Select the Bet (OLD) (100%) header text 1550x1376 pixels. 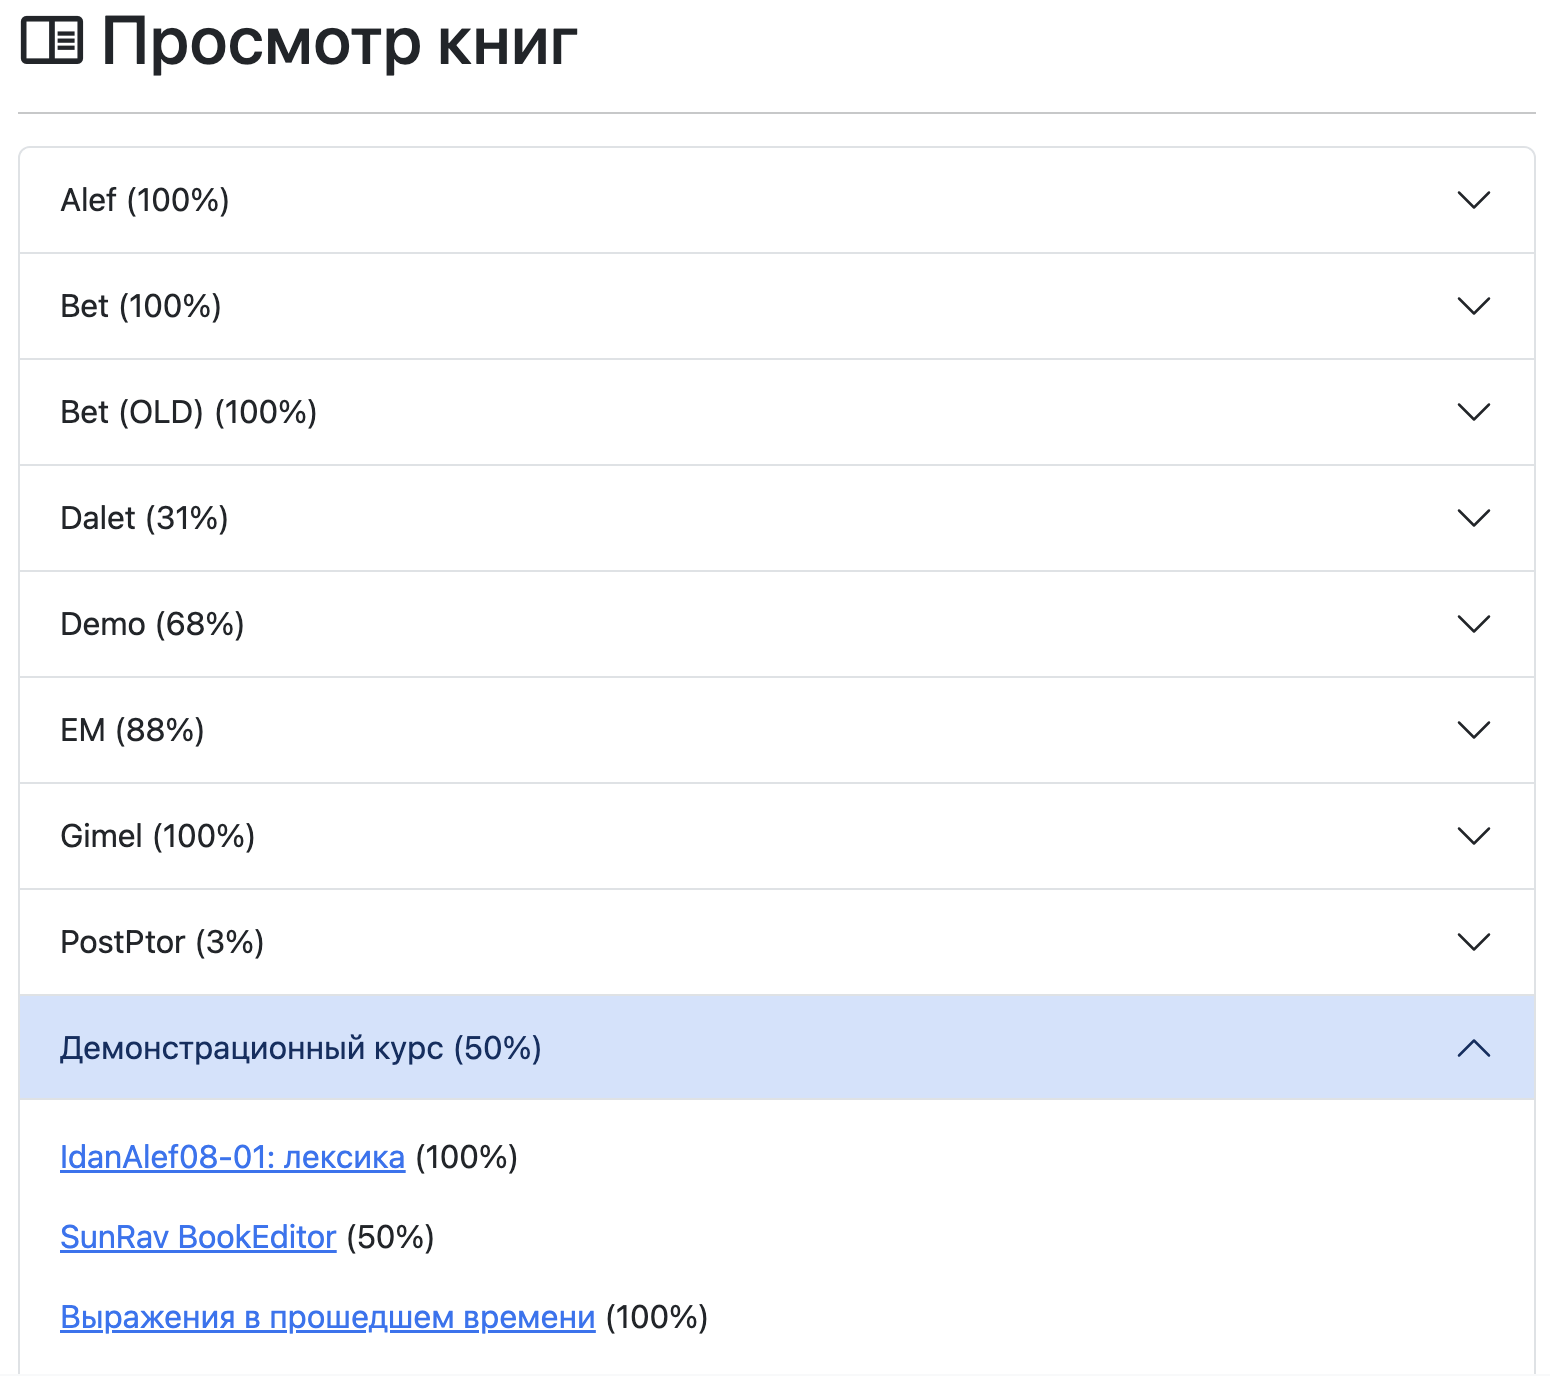pyautogui.click(x=189, y=412)
